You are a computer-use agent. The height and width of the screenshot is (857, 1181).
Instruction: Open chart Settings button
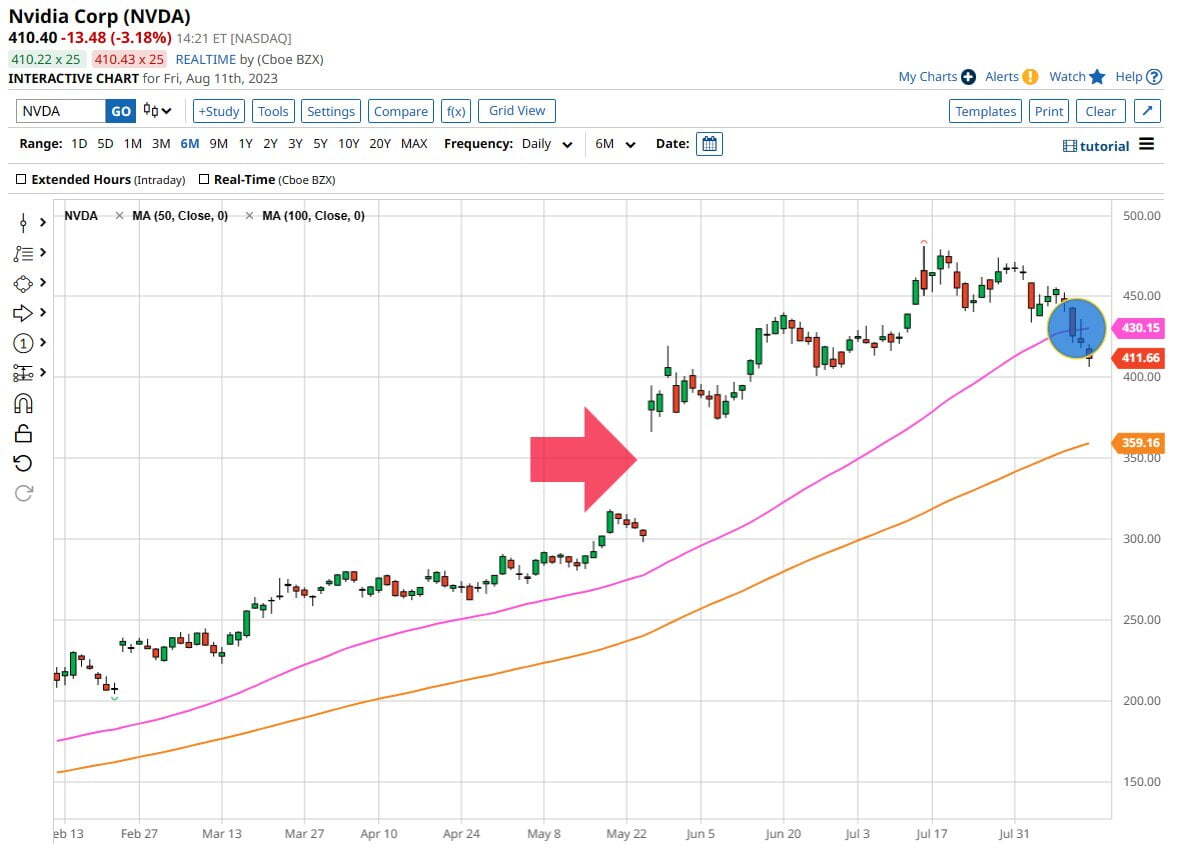[x=331, y=111]
